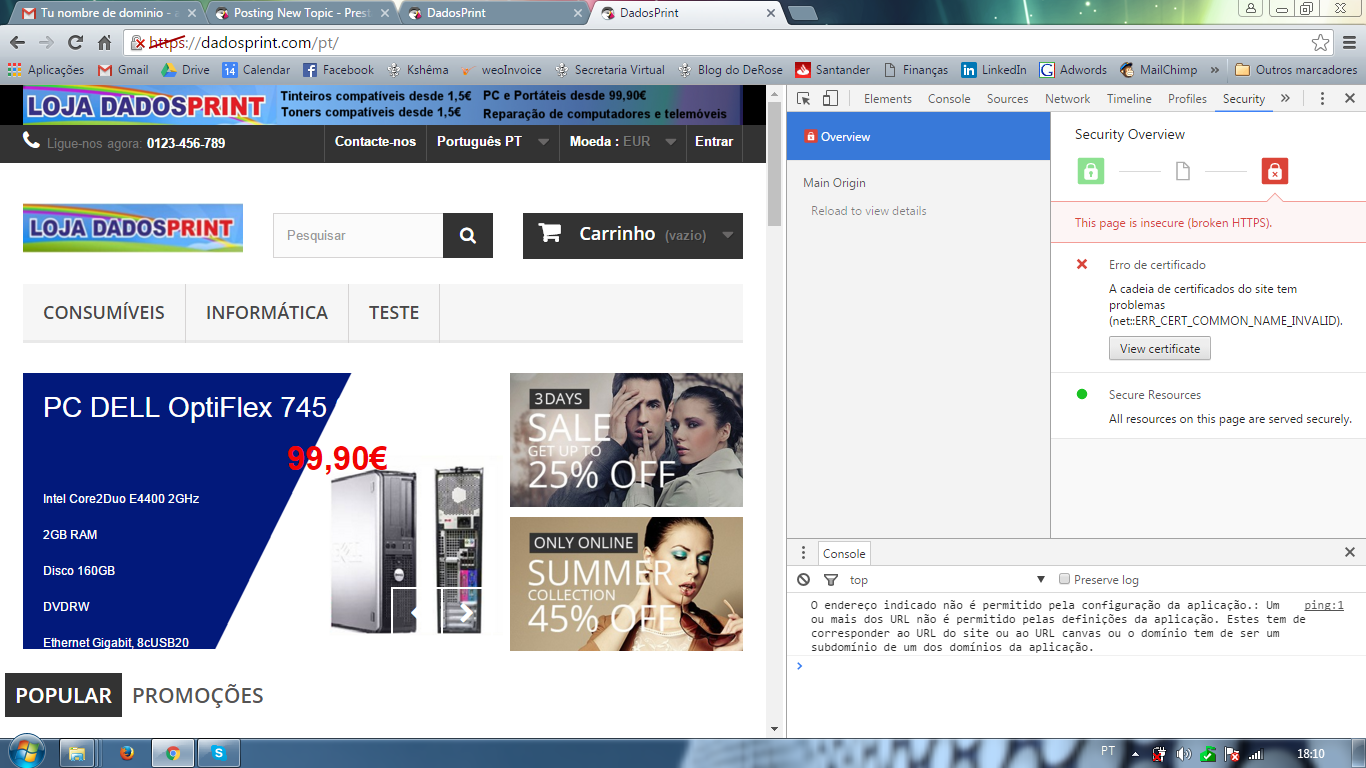Switch to the Sources DevTools tab
The image size is (1366, 768).
click(1007, 99)
